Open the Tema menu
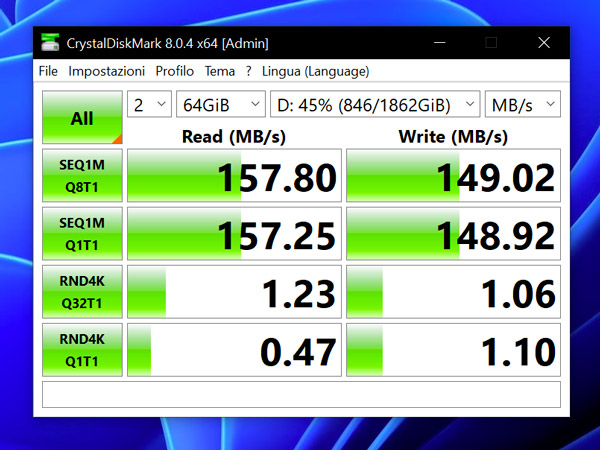Viewport: 600px width, 450px height. (x=220, y=71)
